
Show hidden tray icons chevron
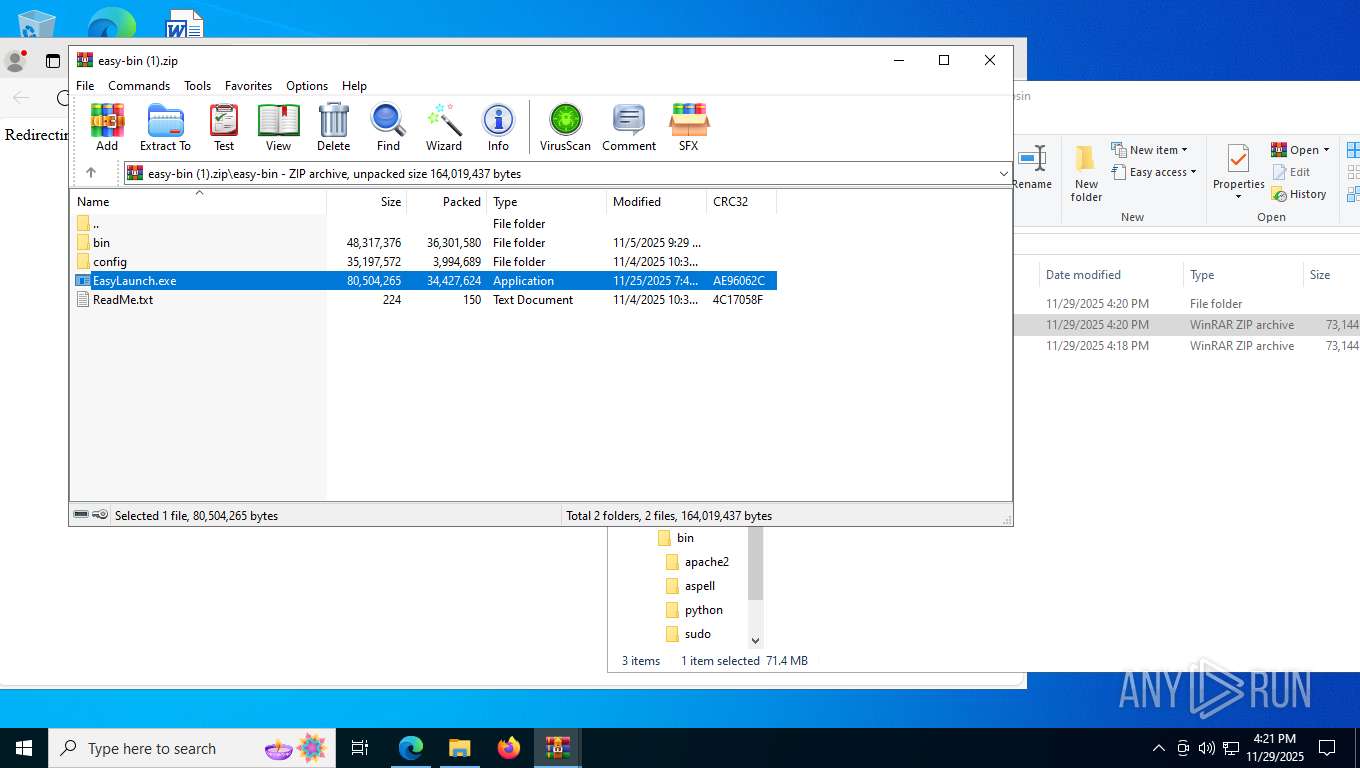[x=1159, y=748]
